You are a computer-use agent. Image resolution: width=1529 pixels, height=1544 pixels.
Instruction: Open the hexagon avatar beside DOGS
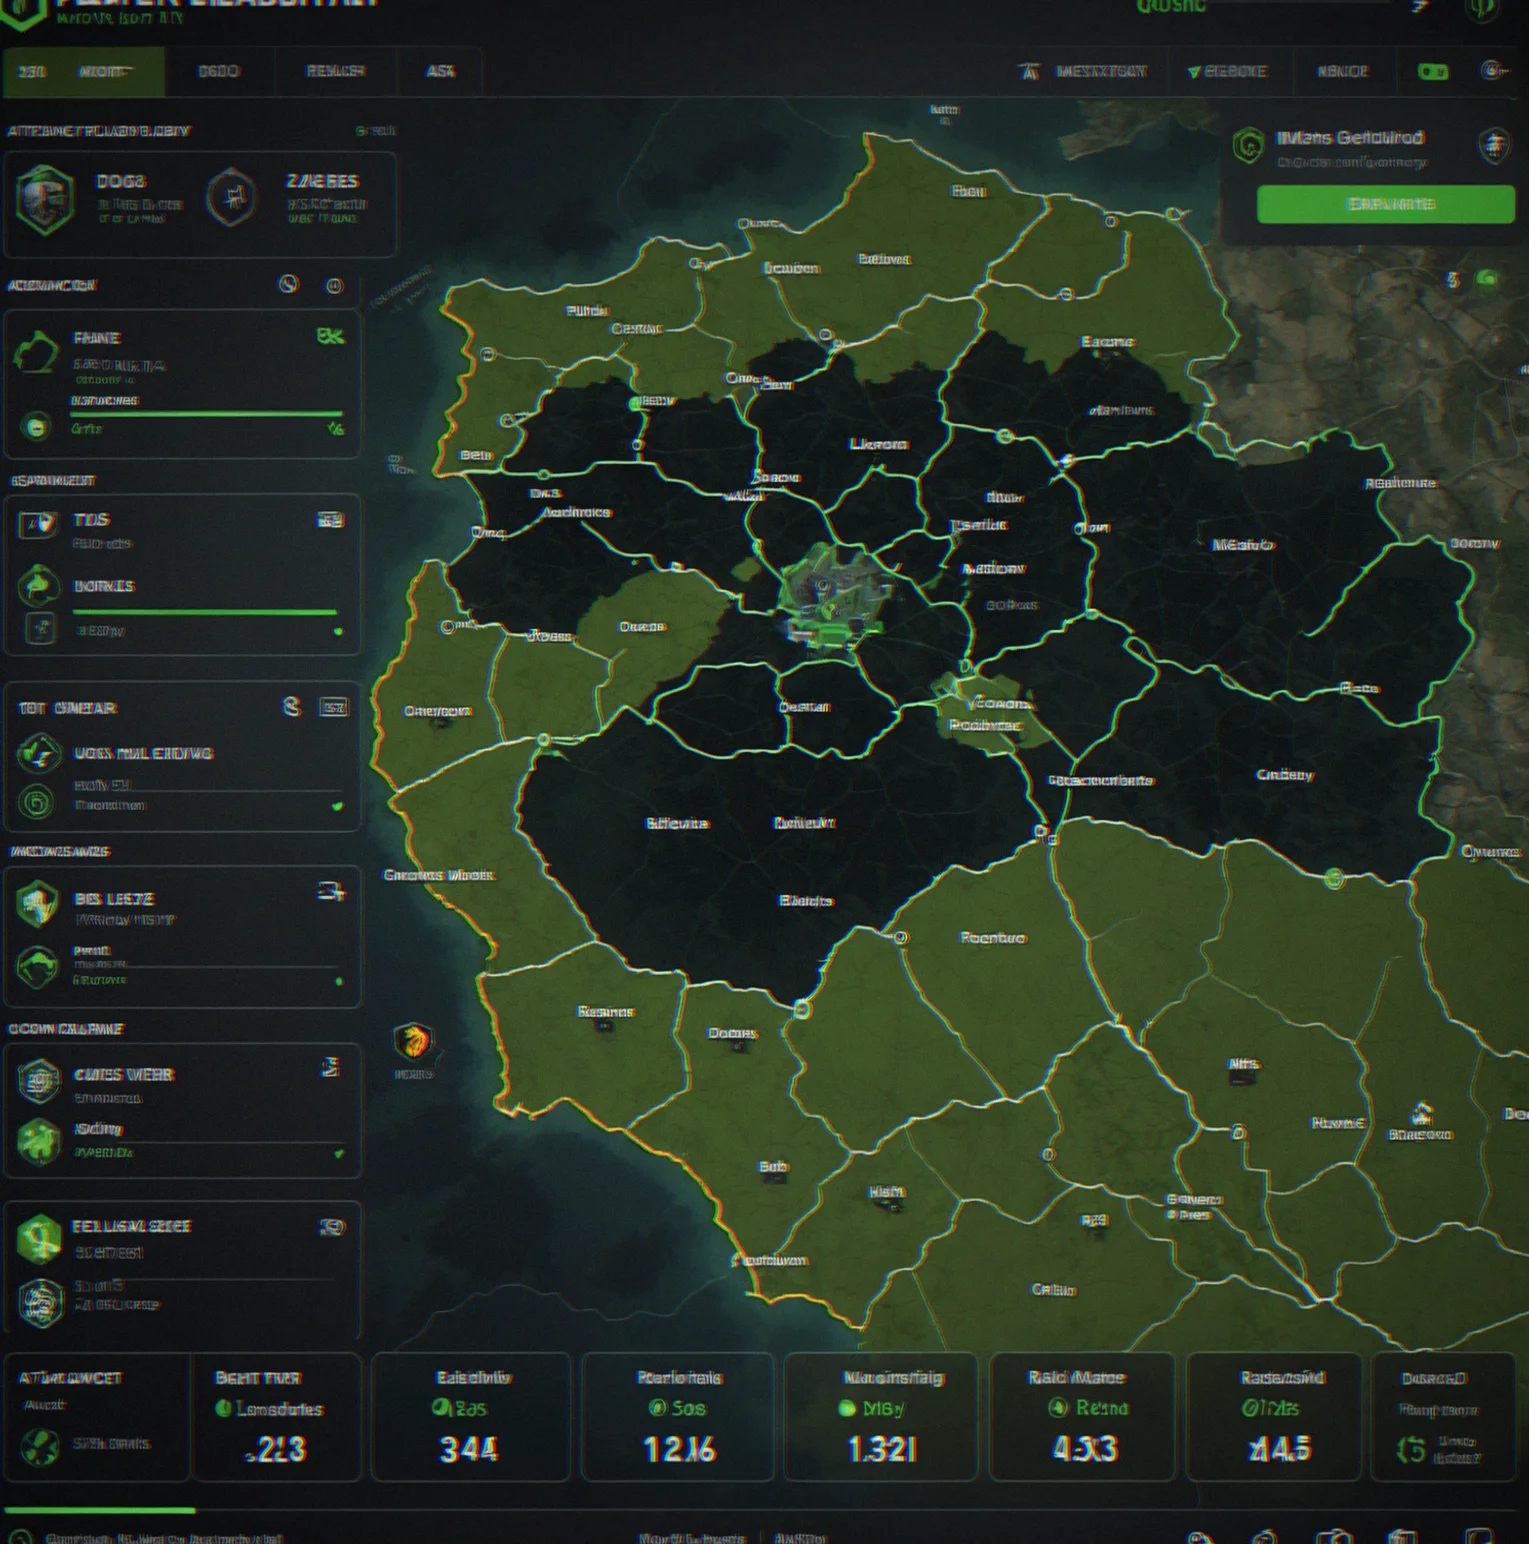point(45,200)
